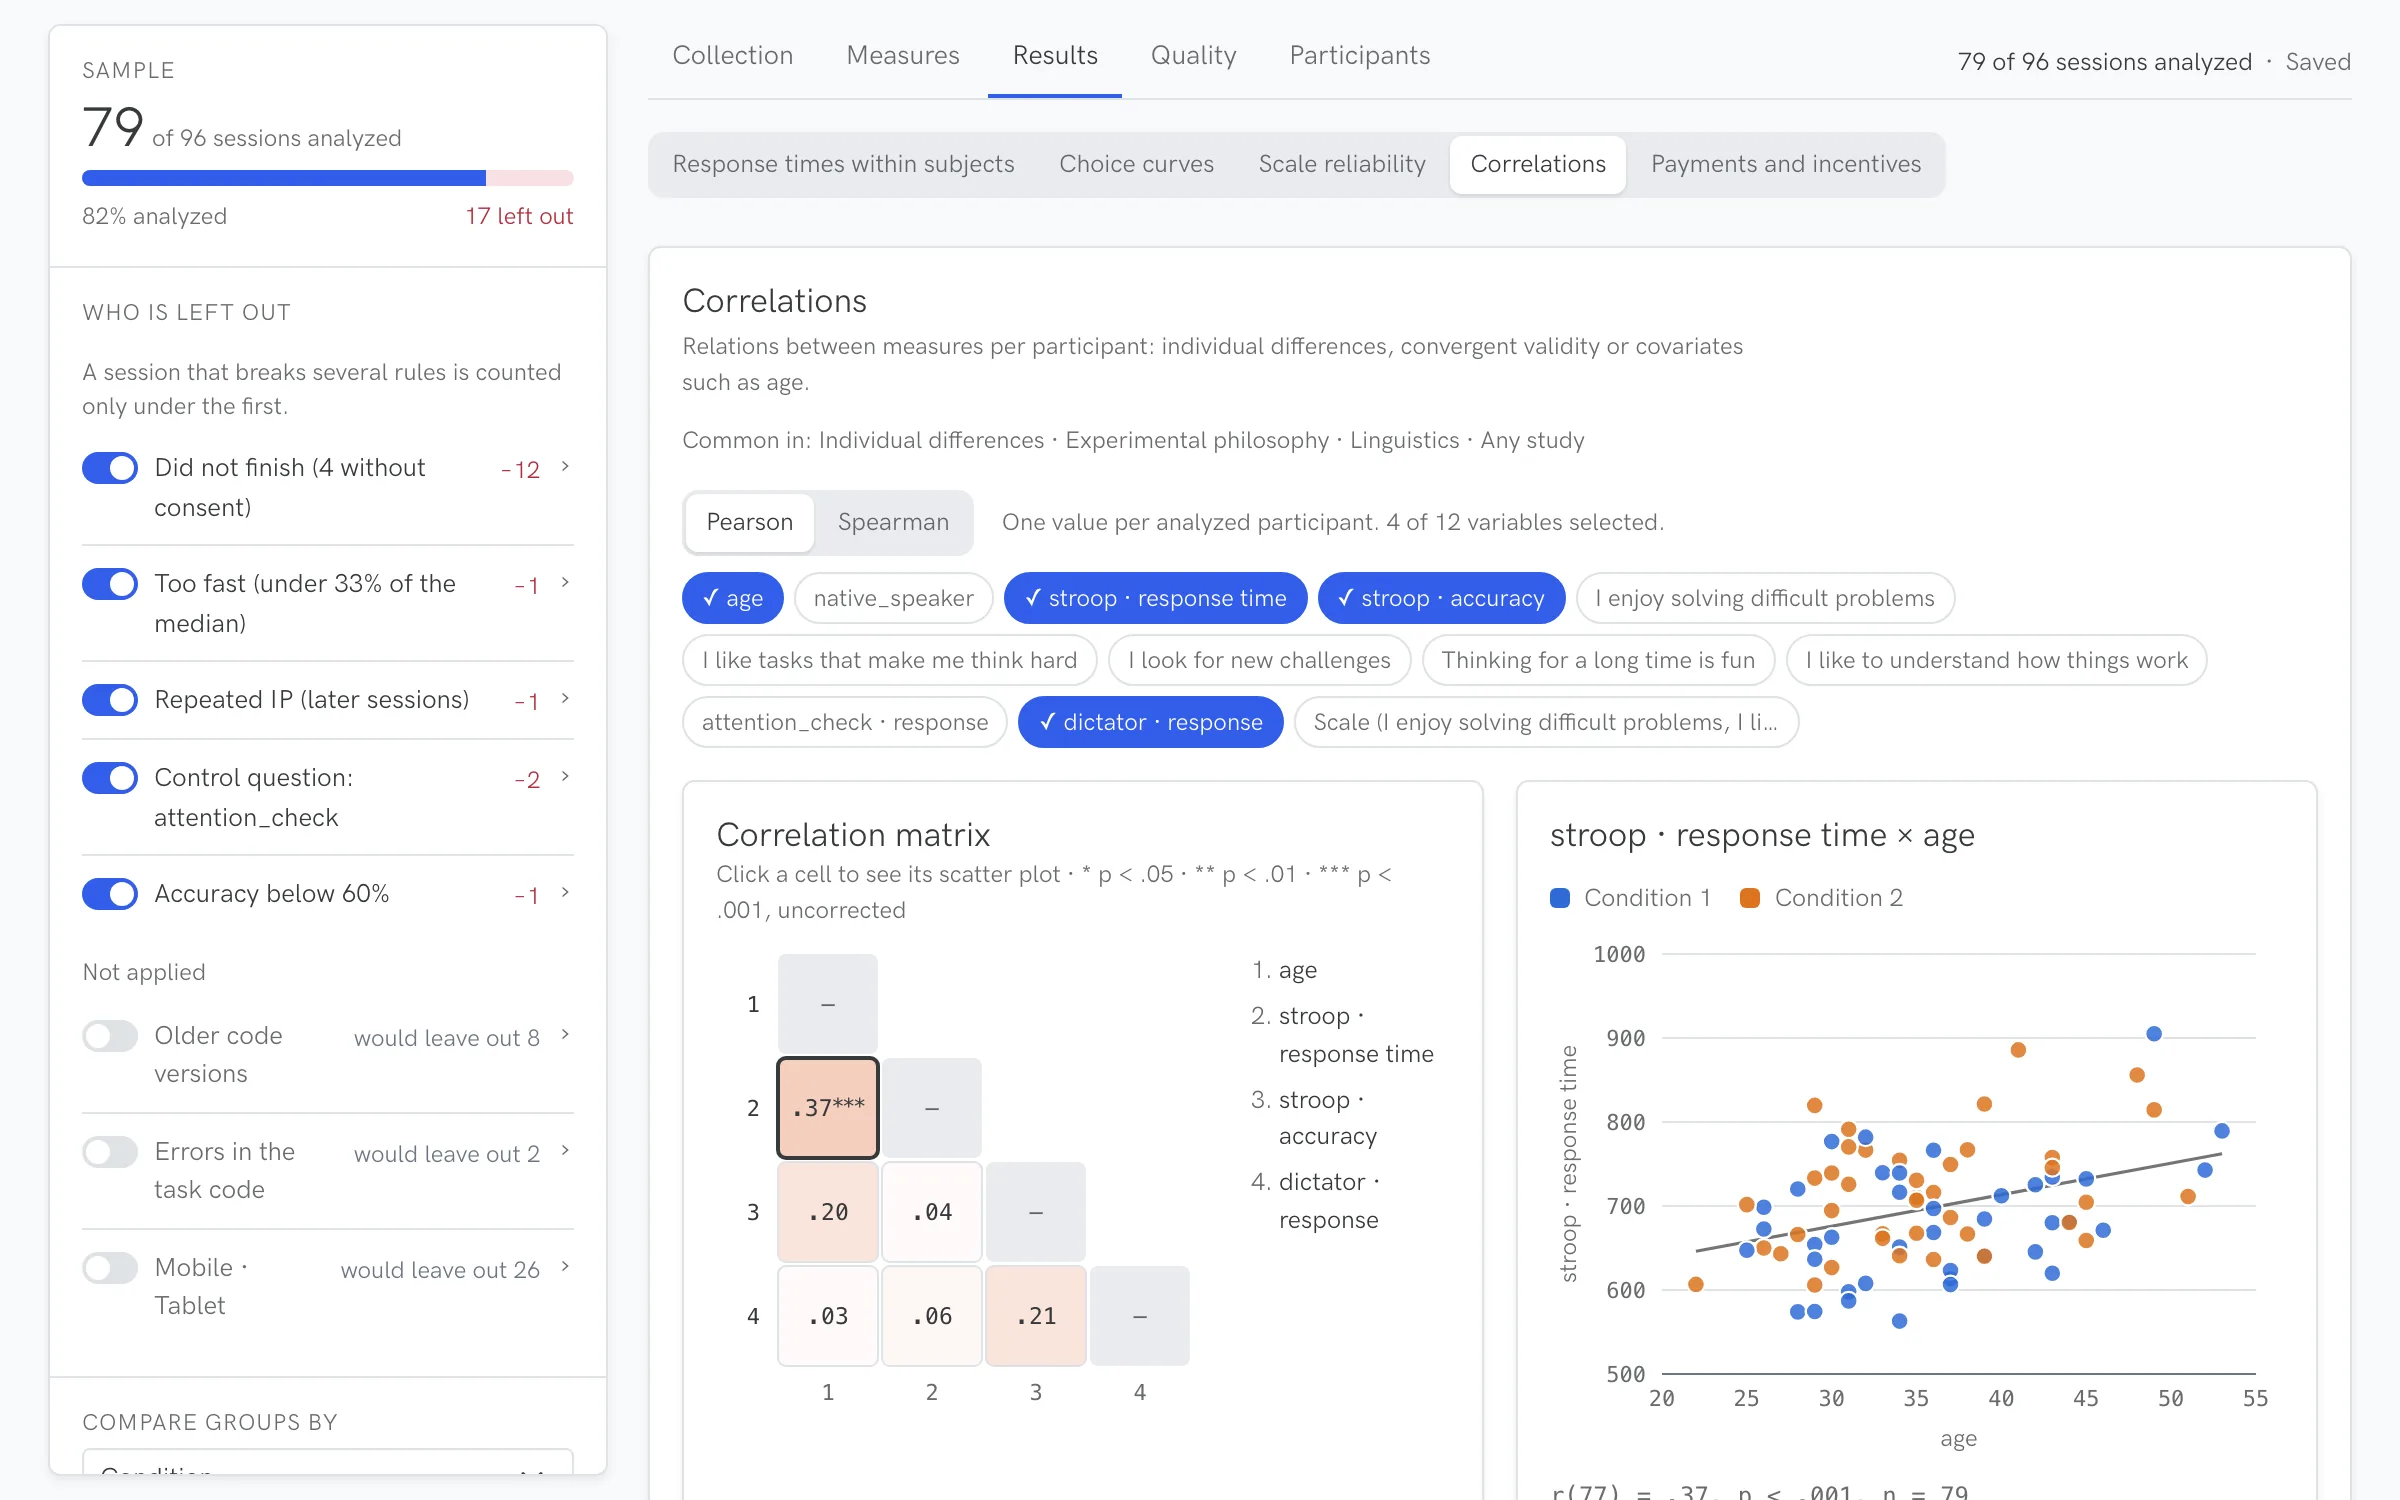
Task: Open Choice curves sub-tab
Action: [1136, 164]
